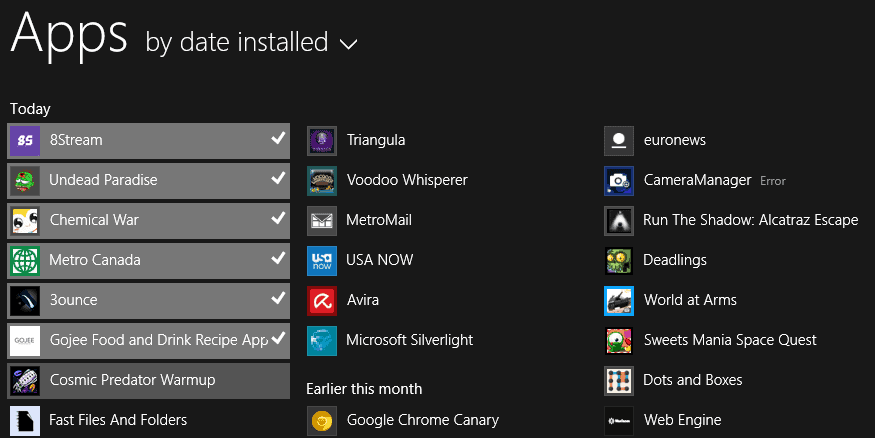Click the 'Earlier this month' group heading

(364, 389)
